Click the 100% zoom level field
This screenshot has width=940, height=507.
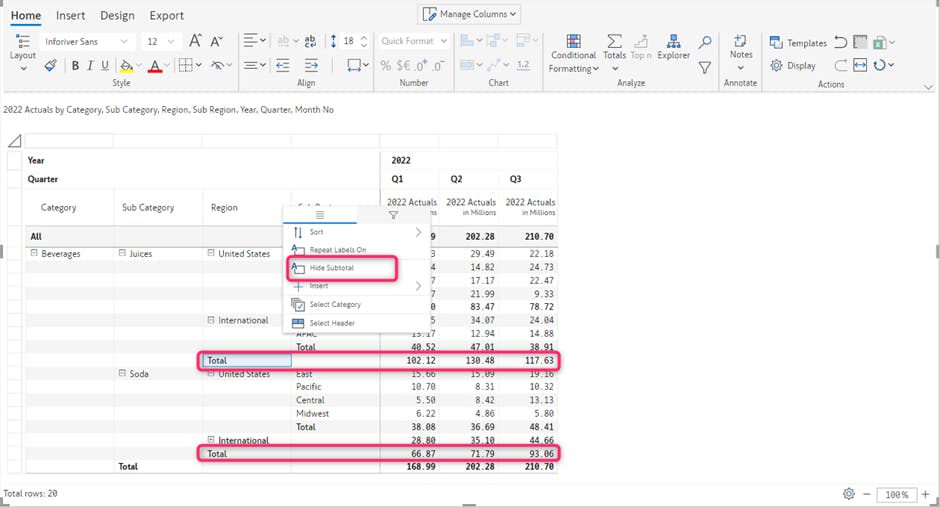pos(896,495)
